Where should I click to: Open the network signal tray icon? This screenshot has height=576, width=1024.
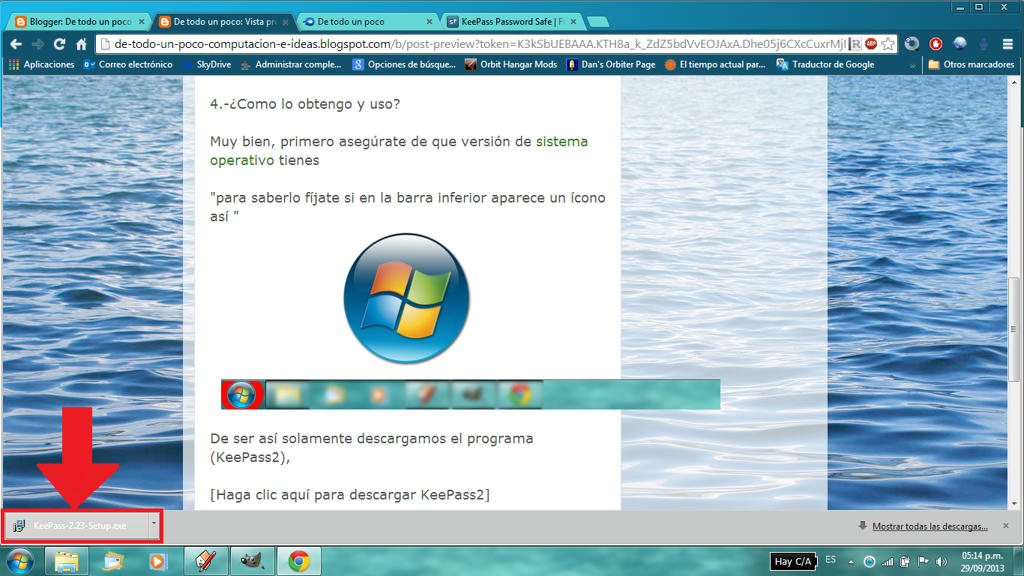888,562
